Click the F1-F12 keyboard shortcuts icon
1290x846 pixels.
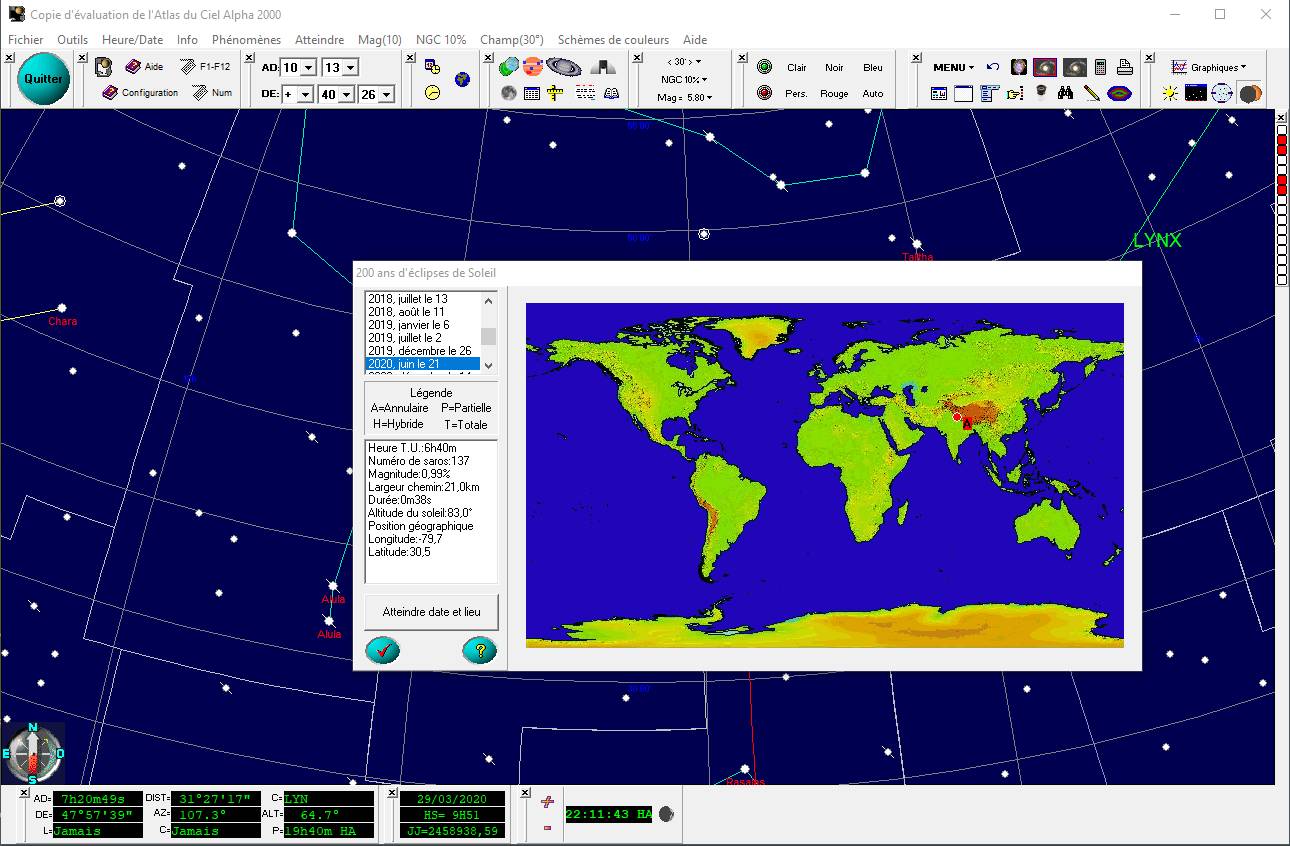188,67
